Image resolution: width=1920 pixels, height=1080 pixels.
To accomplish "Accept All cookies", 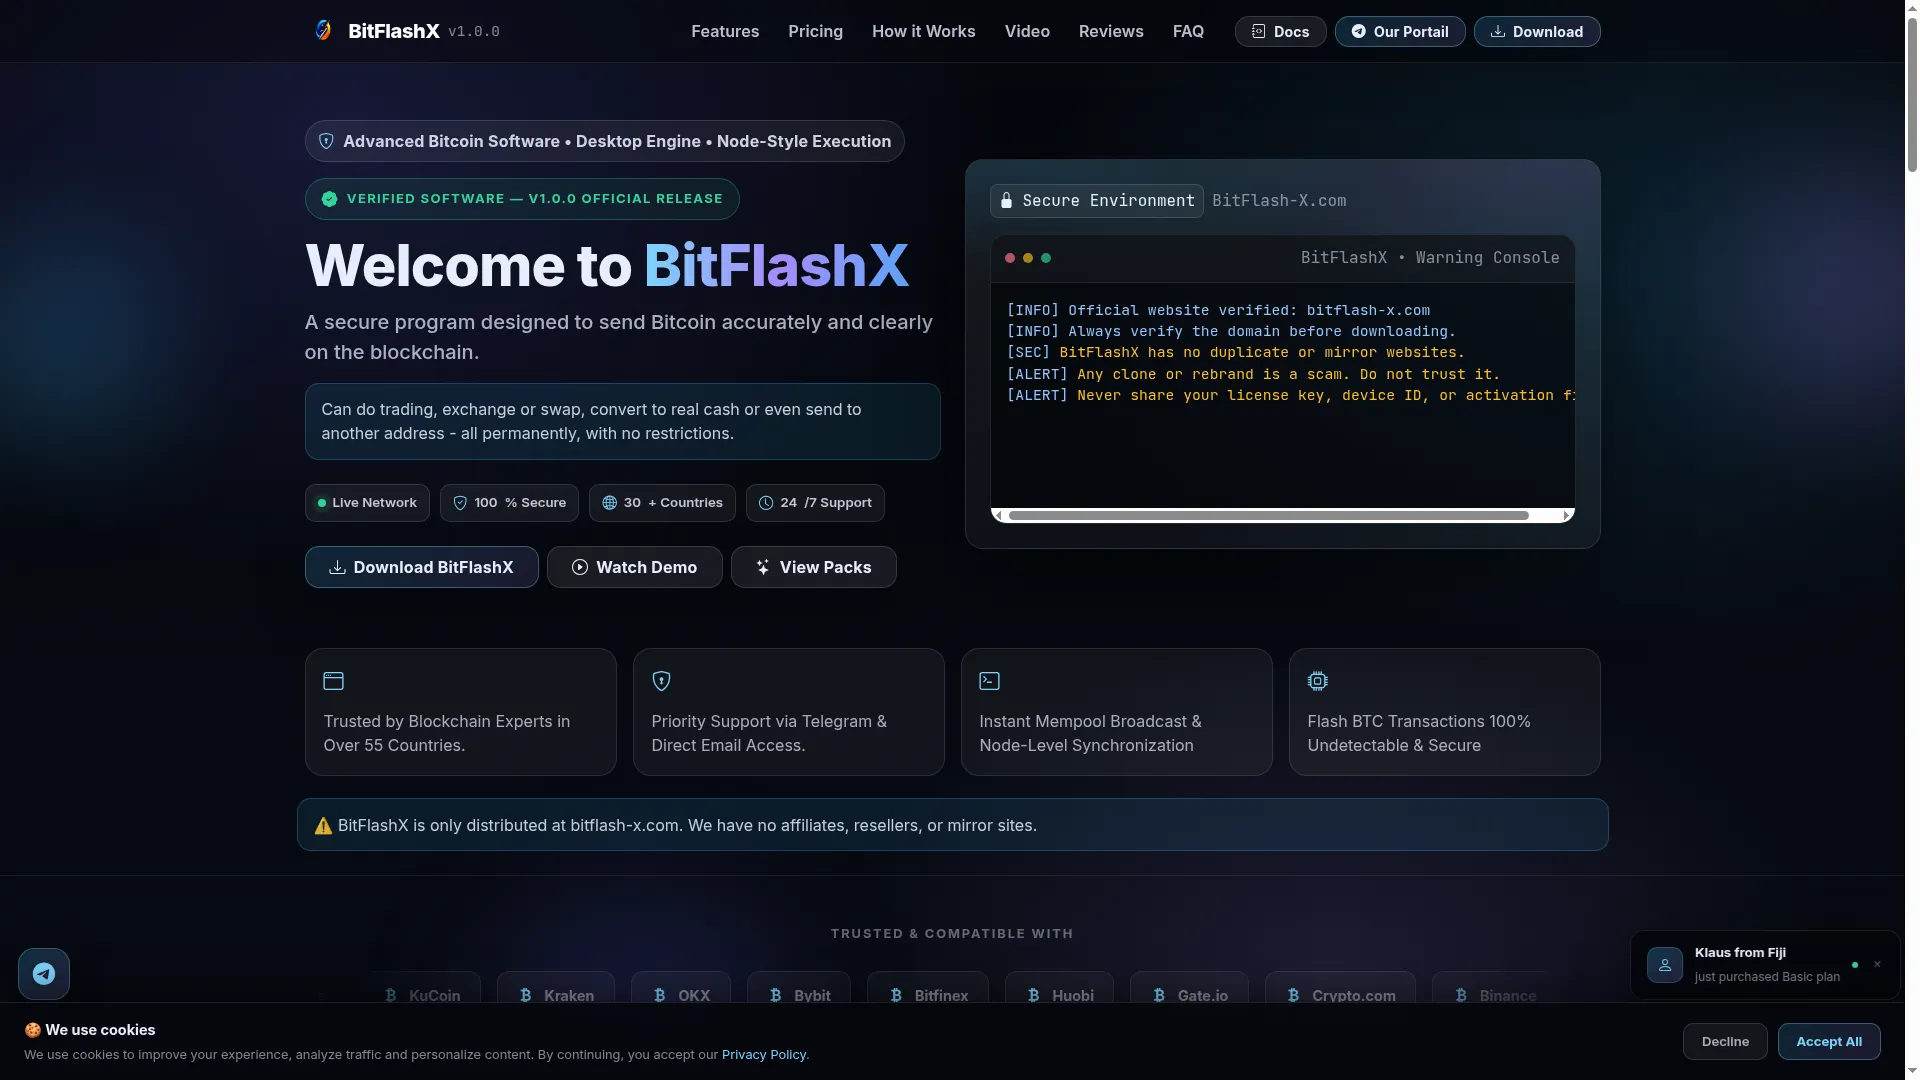I will (1829, 1041).
